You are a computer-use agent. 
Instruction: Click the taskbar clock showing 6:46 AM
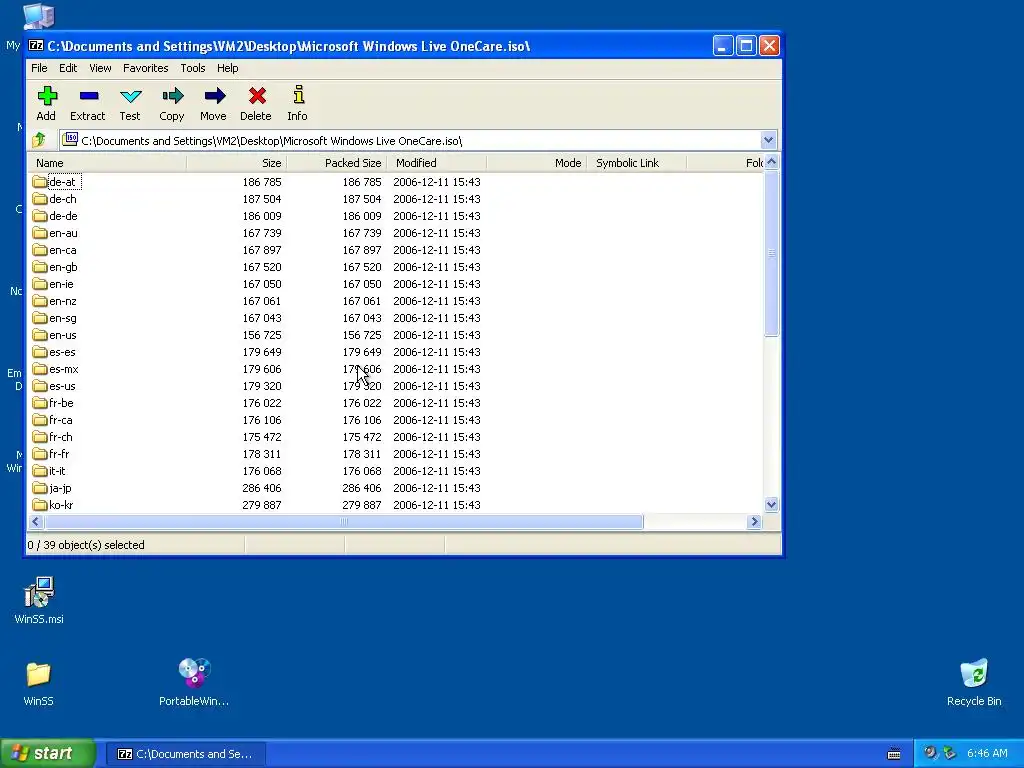[987, 753]
